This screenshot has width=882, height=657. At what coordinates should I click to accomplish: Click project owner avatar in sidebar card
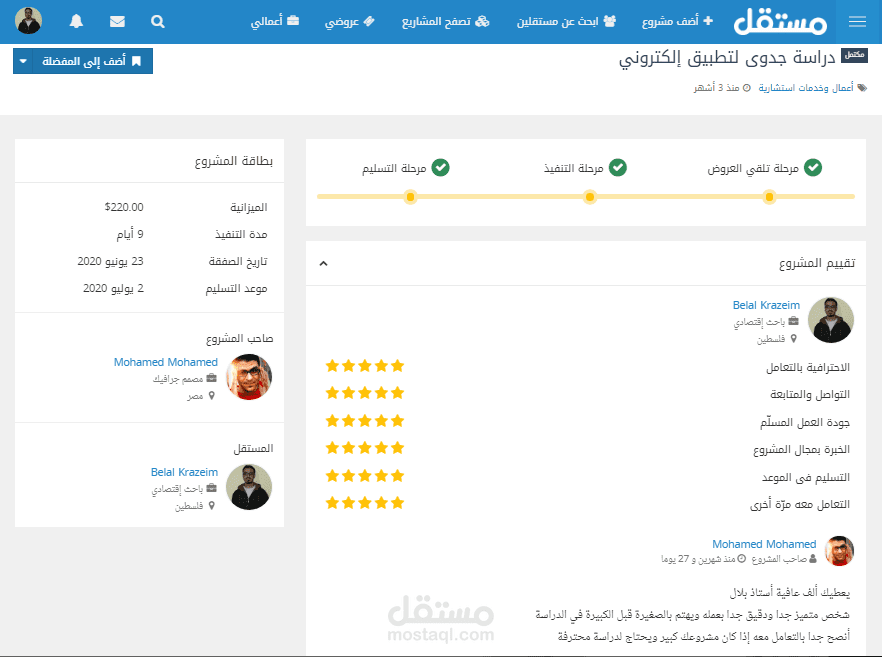point(249,377)
